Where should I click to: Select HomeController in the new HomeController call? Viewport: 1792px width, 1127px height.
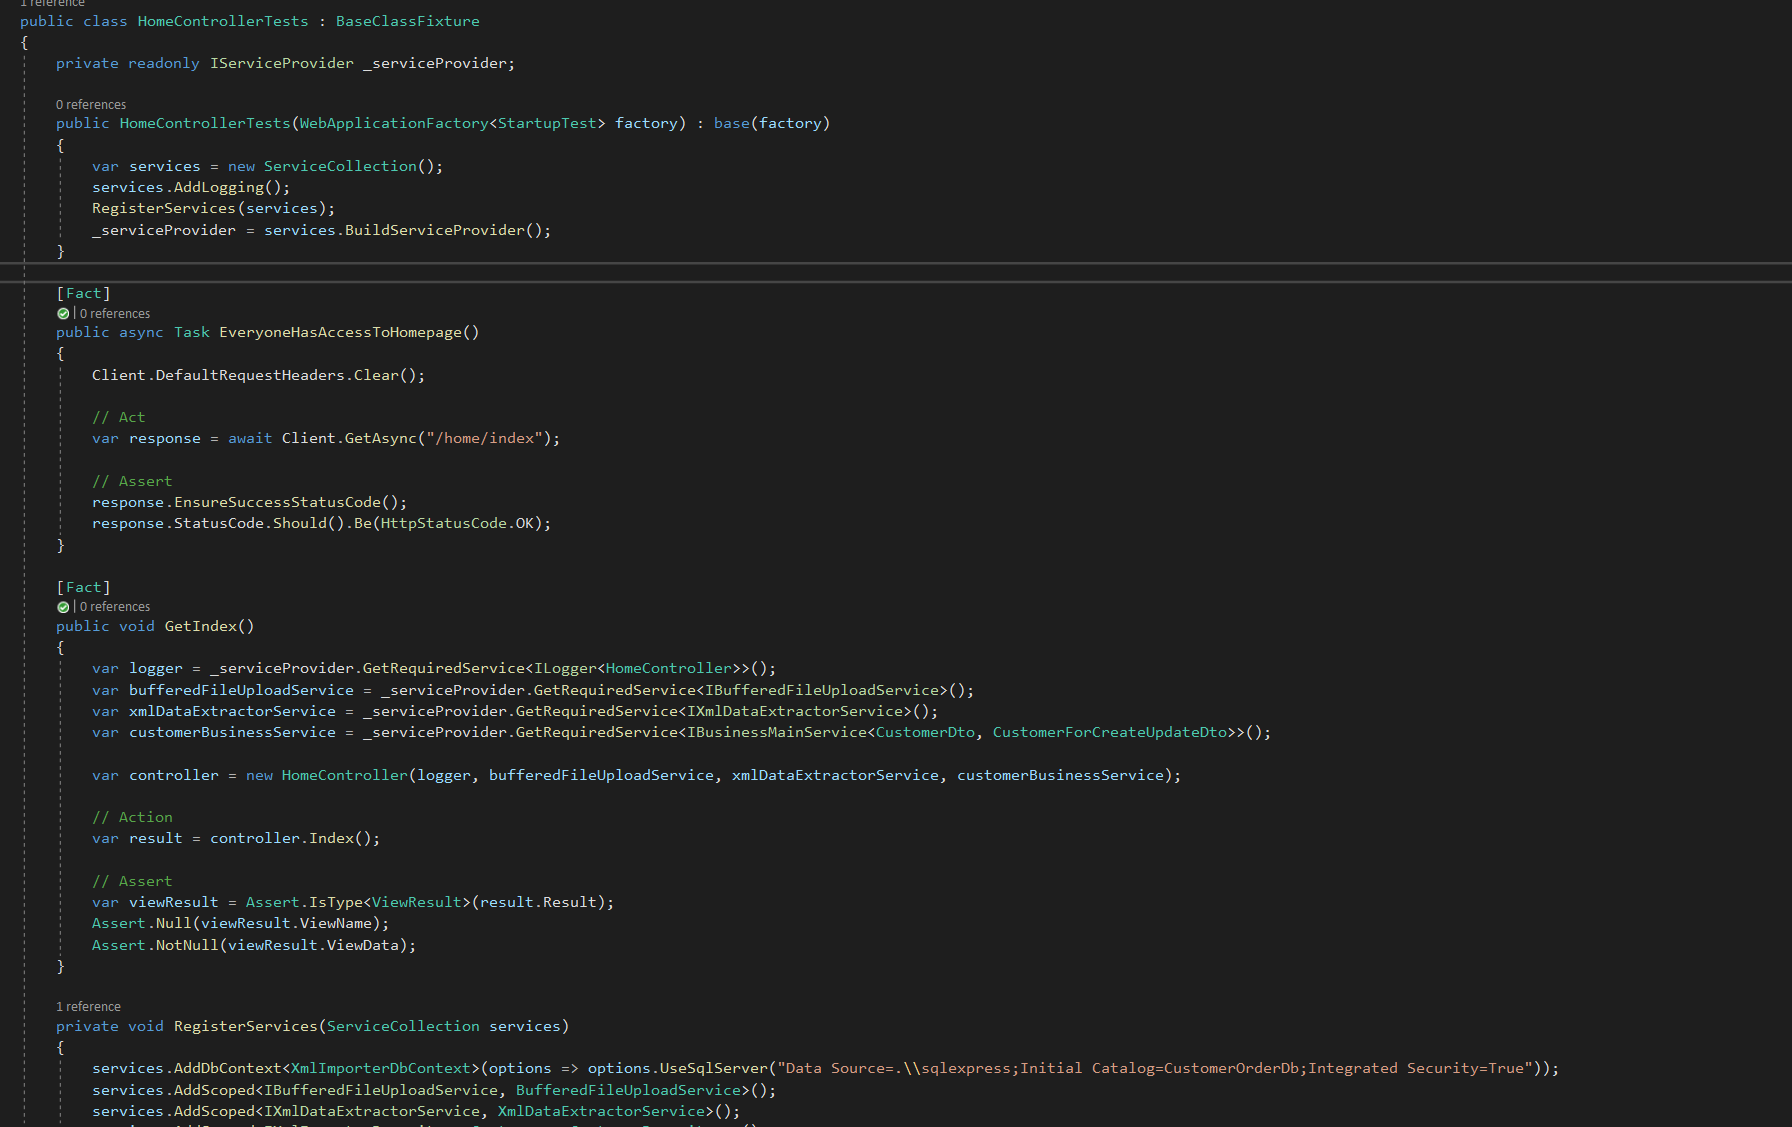click(344, 775)
